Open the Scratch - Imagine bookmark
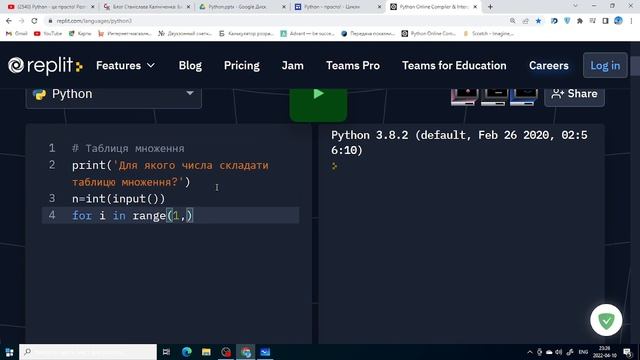Viewport: 640px width, 360px height. coord(488,33)
